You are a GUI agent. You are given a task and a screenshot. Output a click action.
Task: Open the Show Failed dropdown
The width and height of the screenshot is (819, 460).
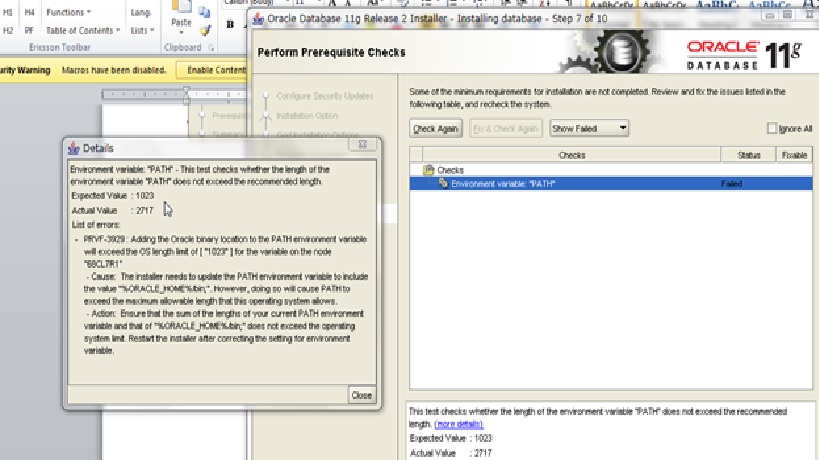pyautogui.click(x=590, y=128)
